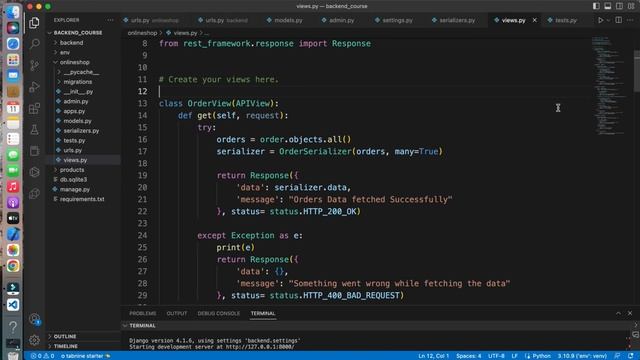This screenshot has width=640, height=360.
Task: Open the Testing flask view
Action: [34, 130]
